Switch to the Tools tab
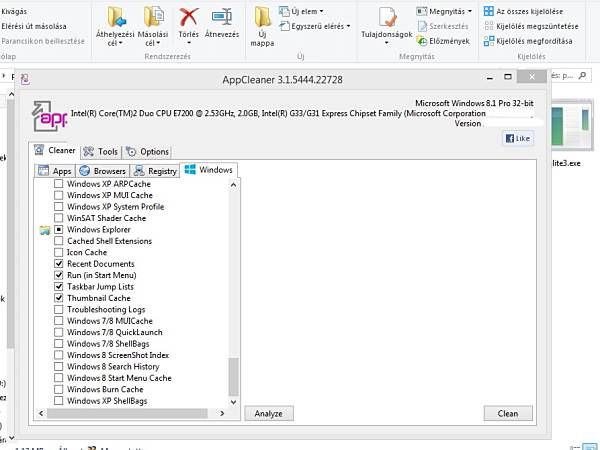The image size is (600, 450). (x=101, y=152)
